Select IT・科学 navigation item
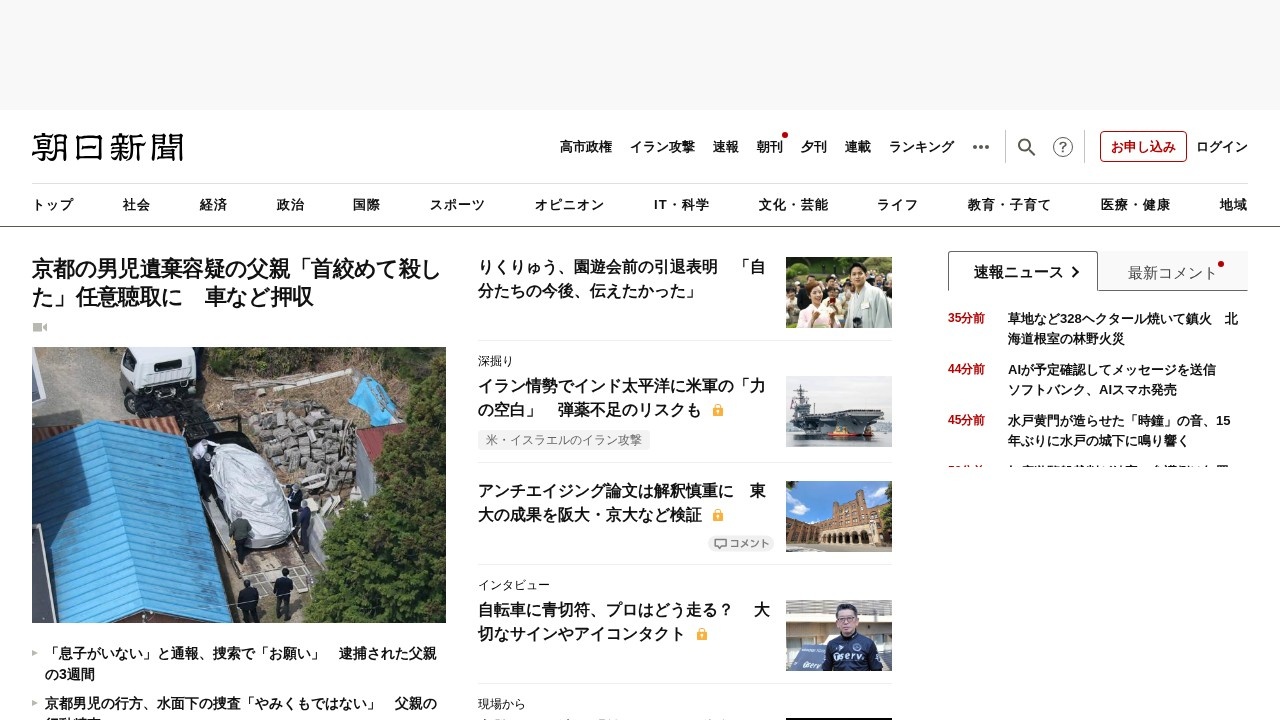 [x=681, y=205]
